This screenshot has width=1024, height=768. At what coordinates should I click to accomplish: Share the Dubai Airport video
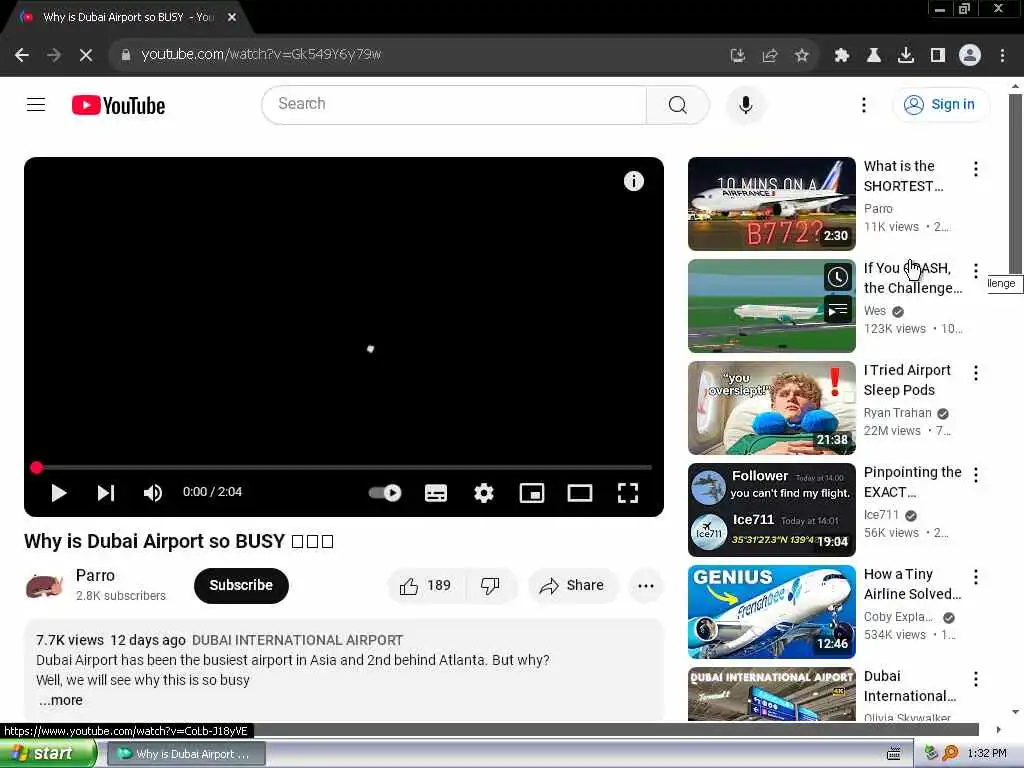[x=572, y=586]
